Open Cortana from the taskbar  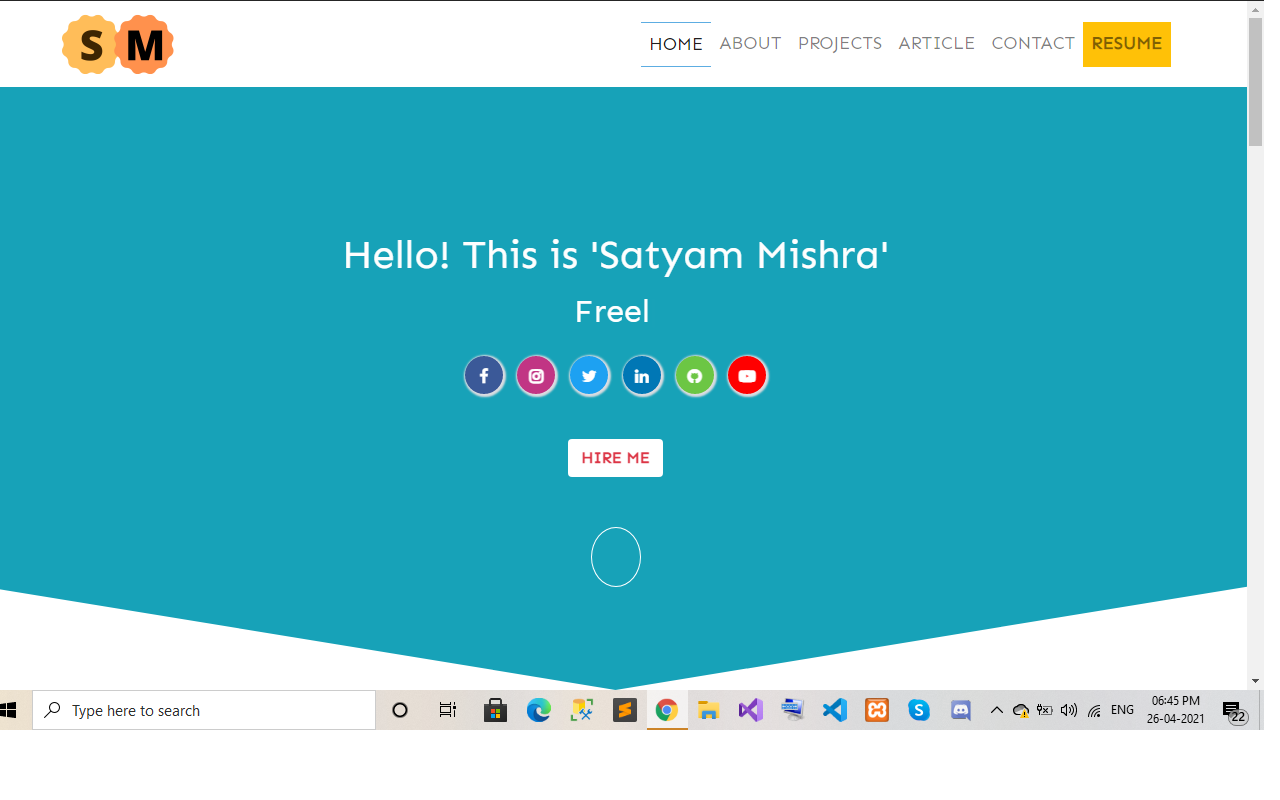point(400,710)
